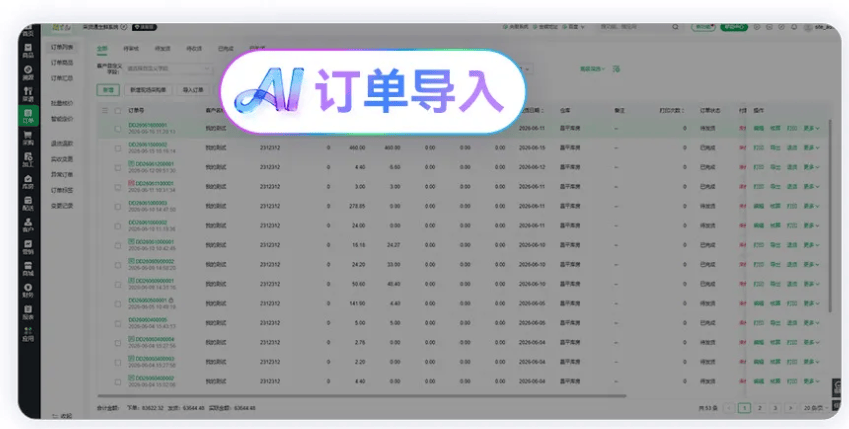The width and height of the screenshot is (849, 429).
Task: Open the column settings icon beside 高级筛选
Action: tap(616, 69)
